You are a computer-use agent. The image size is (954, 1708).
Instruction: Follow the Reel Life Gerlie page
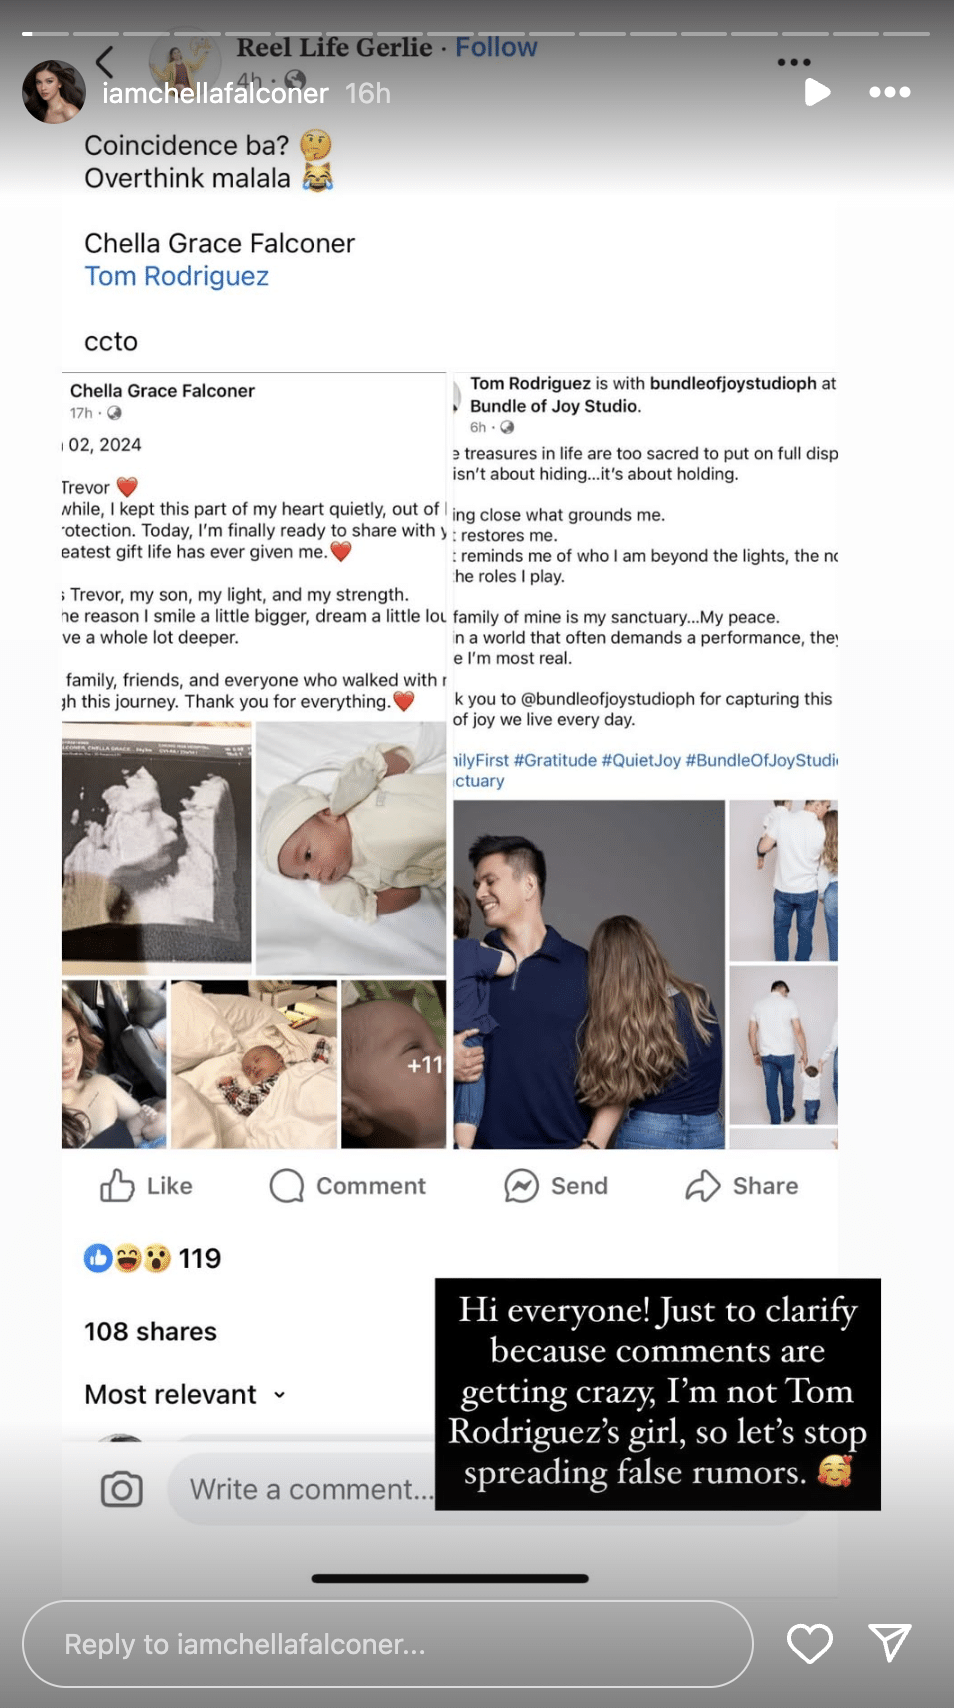coord(496,47)
